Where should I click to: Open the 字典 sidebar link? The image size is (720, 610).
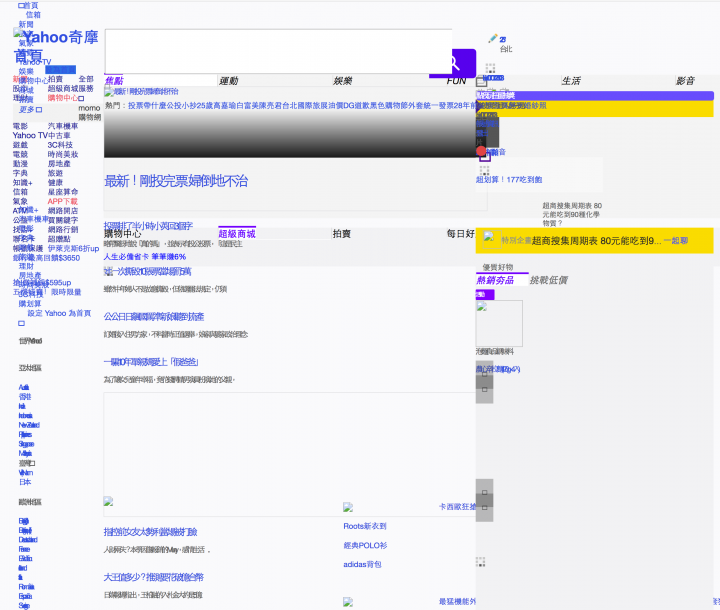(x=20, y=174)
